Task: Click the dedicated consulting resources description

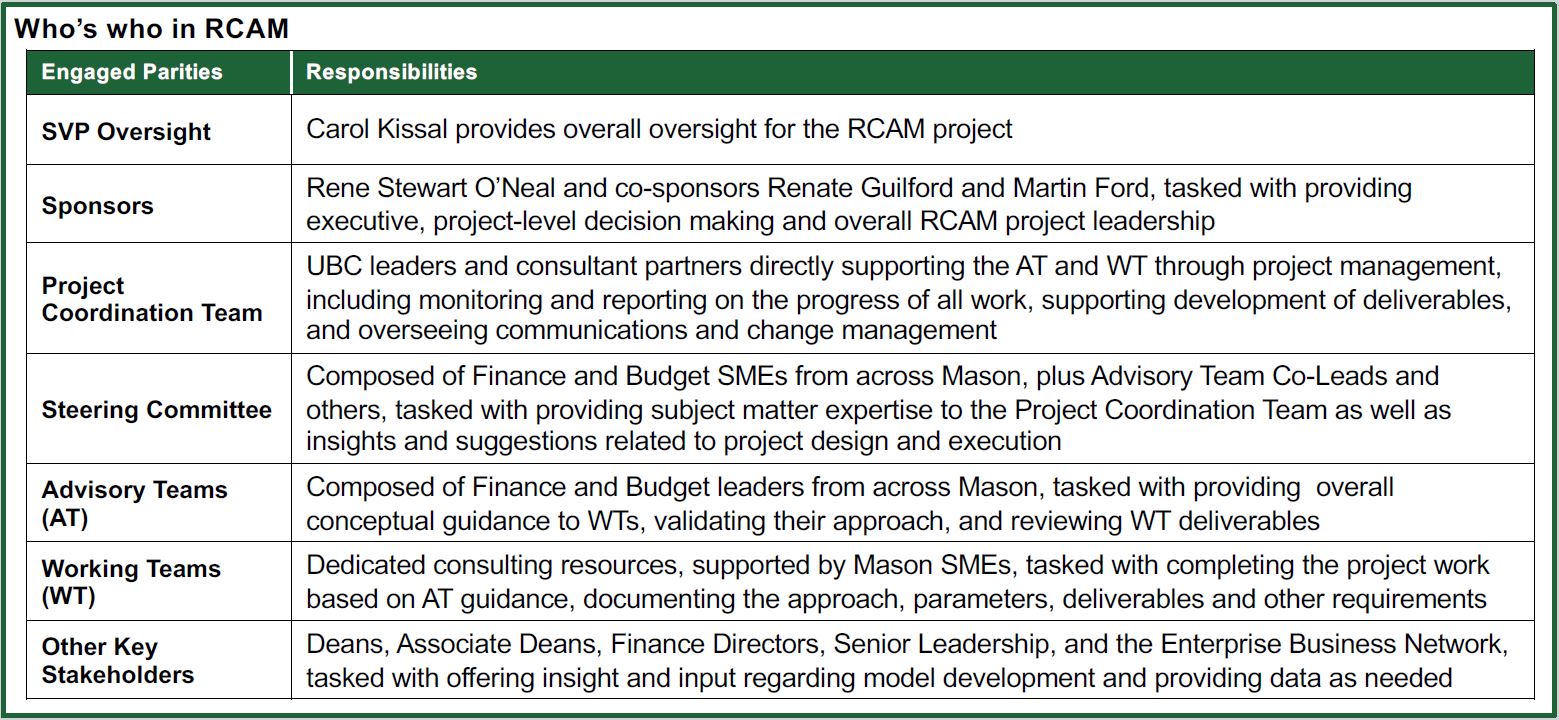Action: tap(897, 582)
